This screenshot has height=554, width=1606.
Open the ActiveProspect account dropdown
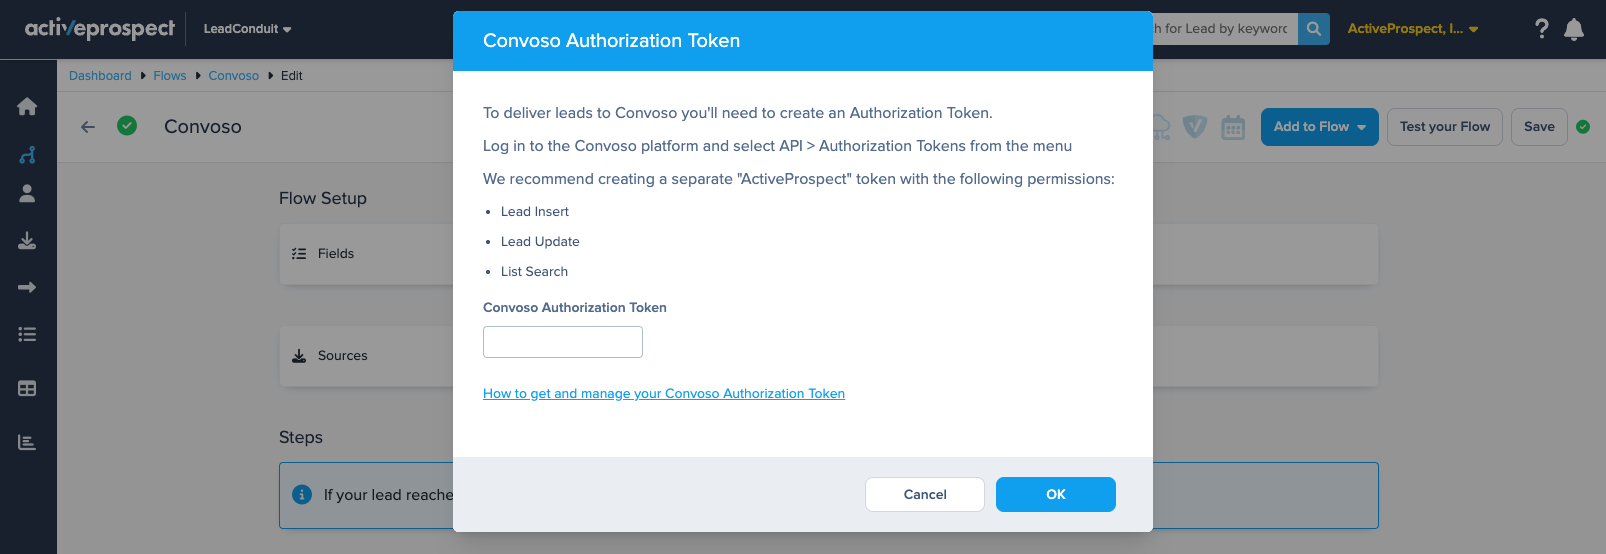pyautogui.click(x=1412, y=29)
